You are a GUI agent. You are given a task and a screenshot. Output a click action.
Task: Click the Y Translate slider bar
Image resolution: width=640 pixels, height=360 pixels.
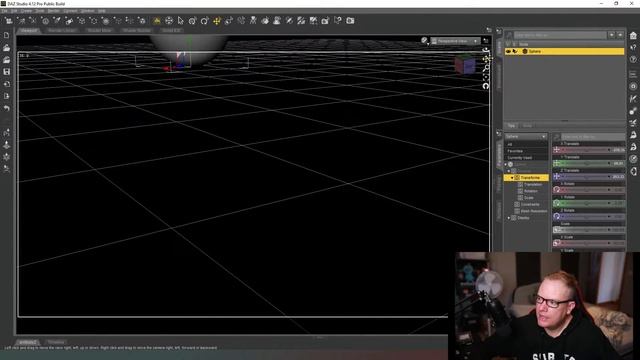[x=587, y=163]
